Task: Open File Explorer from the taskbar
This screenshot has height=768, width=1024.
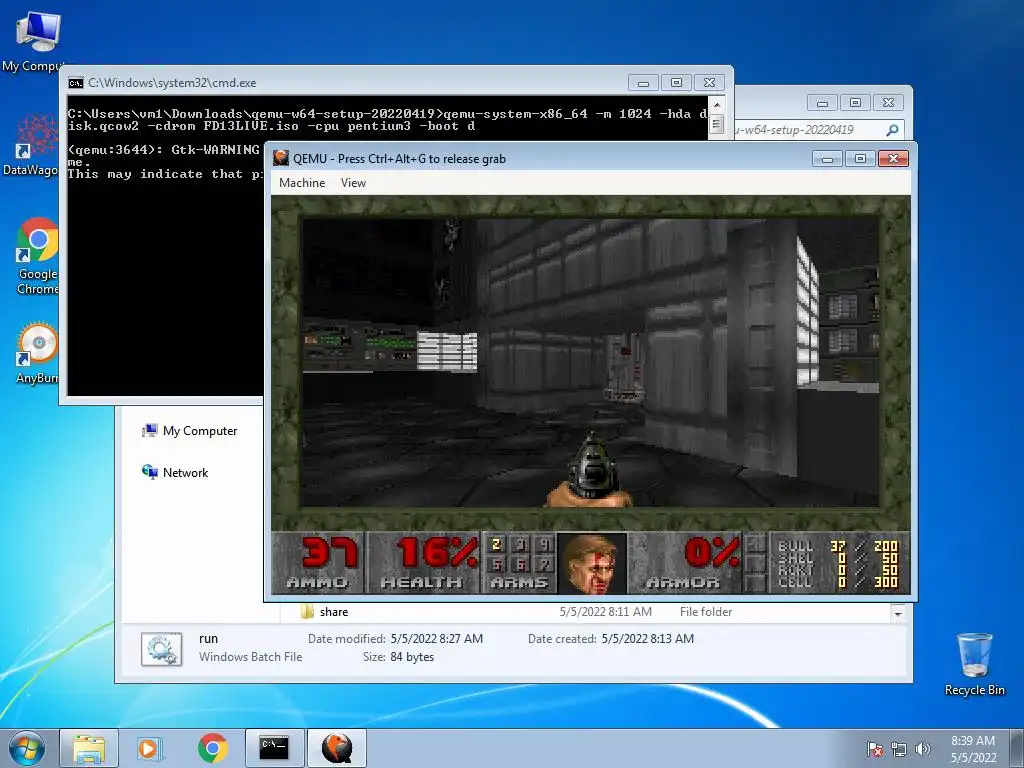Action: [89, 748]
